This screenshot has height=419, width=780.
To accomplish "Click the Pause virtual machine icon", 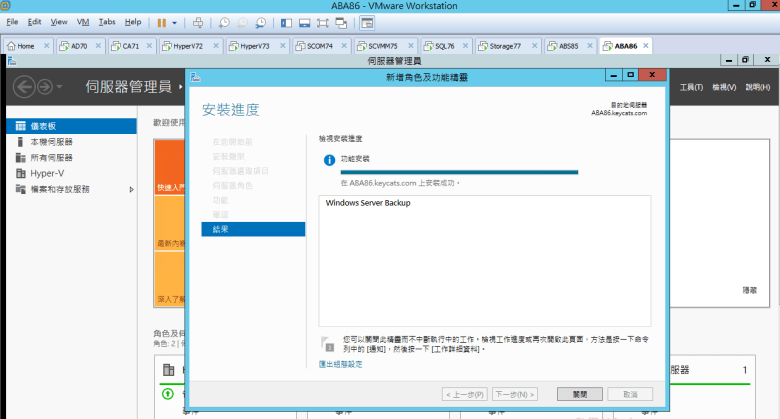I will 162,22.
